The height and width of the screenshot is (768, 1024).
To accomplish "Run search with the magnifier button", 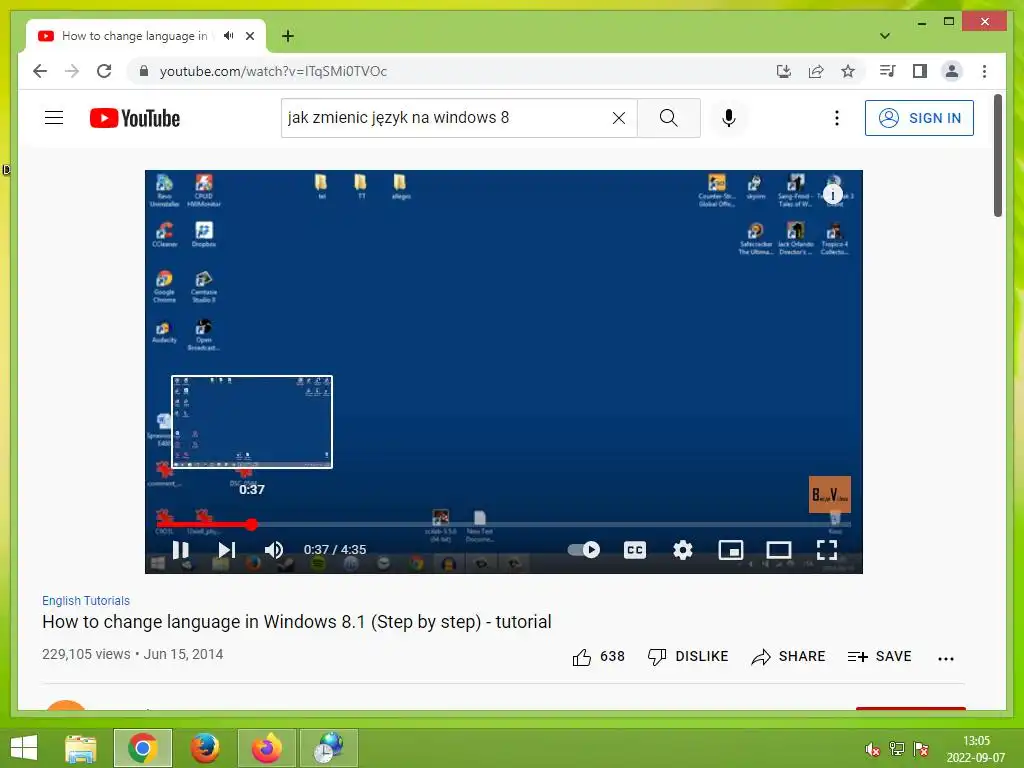I will point(669,118).
